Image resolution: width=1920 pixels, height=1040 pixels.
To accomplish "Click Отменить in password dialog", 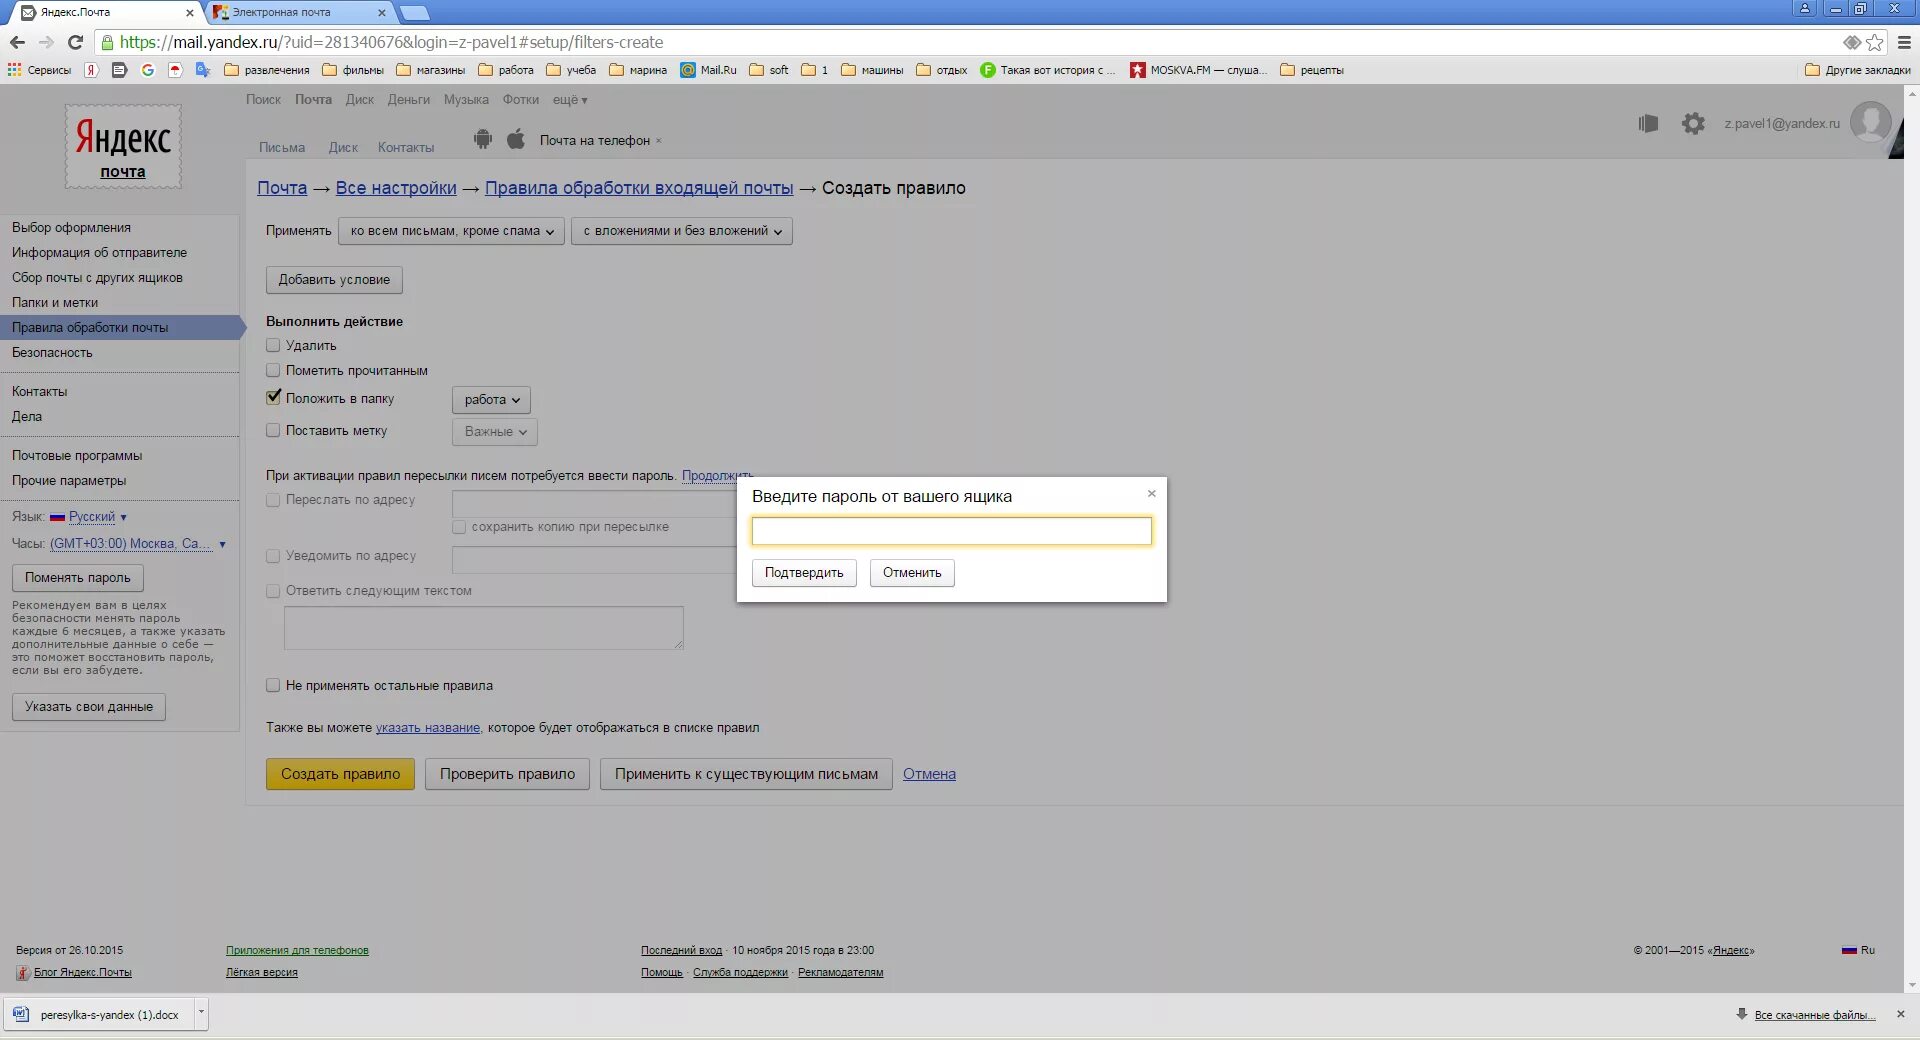I will (912, 573).
